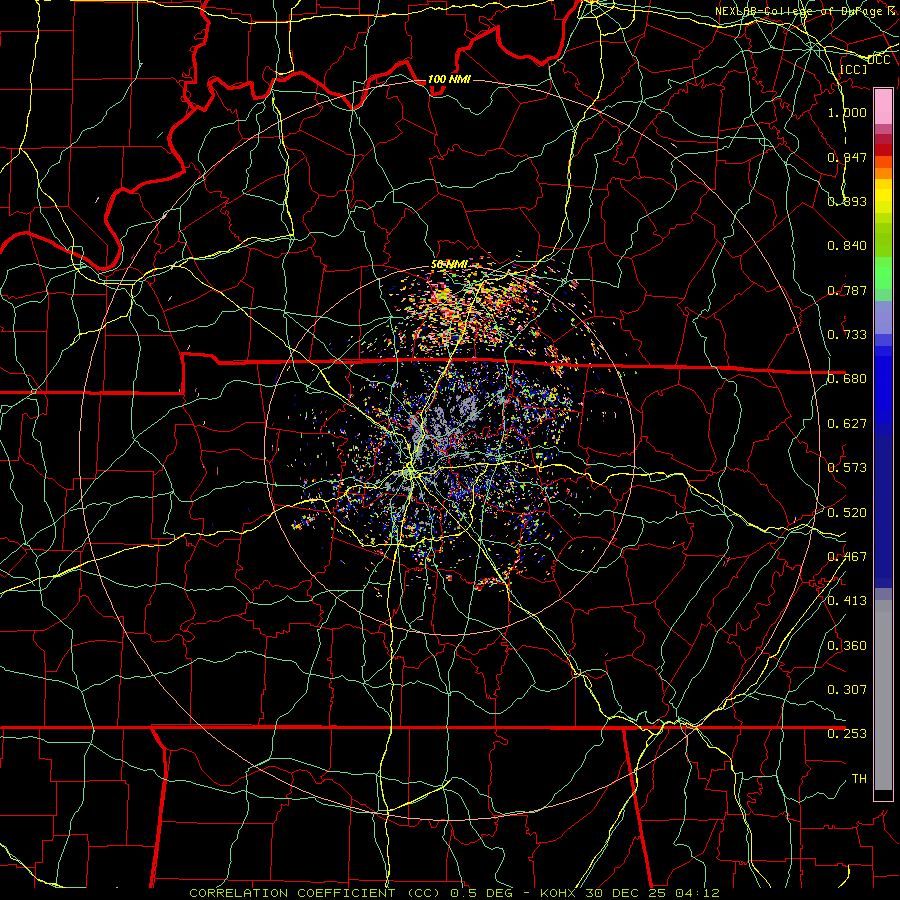Pick the orange swatch on the color bar
Screen dimensions: 900x900
pyautogui.click(x=883, y=173)
